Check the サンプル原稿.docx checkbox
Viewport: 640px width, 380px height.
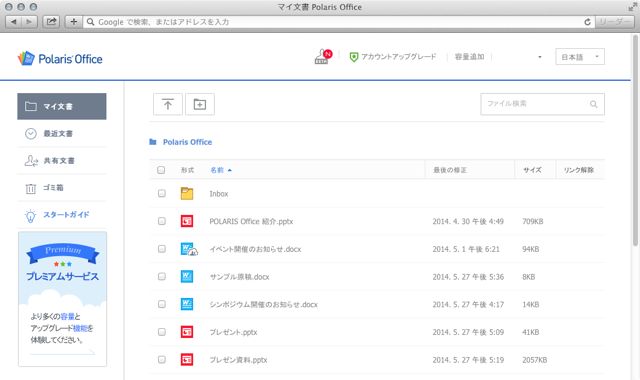[162, 277]
